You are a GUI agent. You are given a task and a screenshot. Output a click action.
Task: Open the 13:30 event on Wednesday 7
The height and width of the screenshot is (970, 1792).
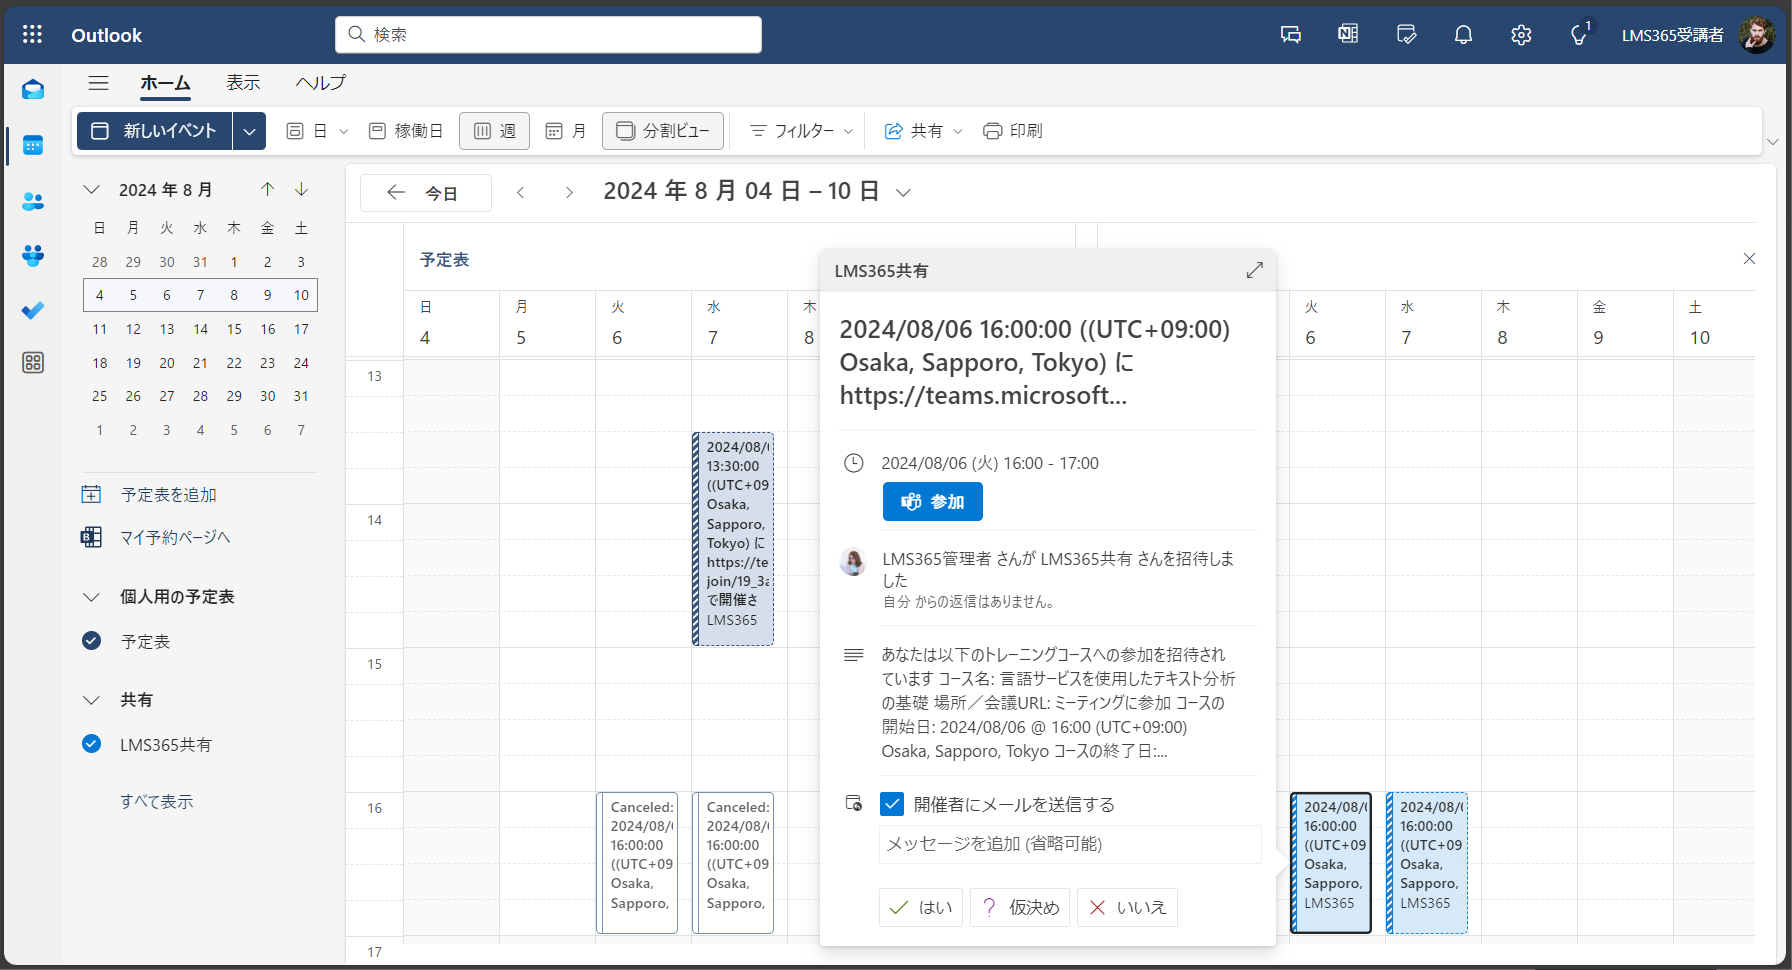[x=733, y=539]
